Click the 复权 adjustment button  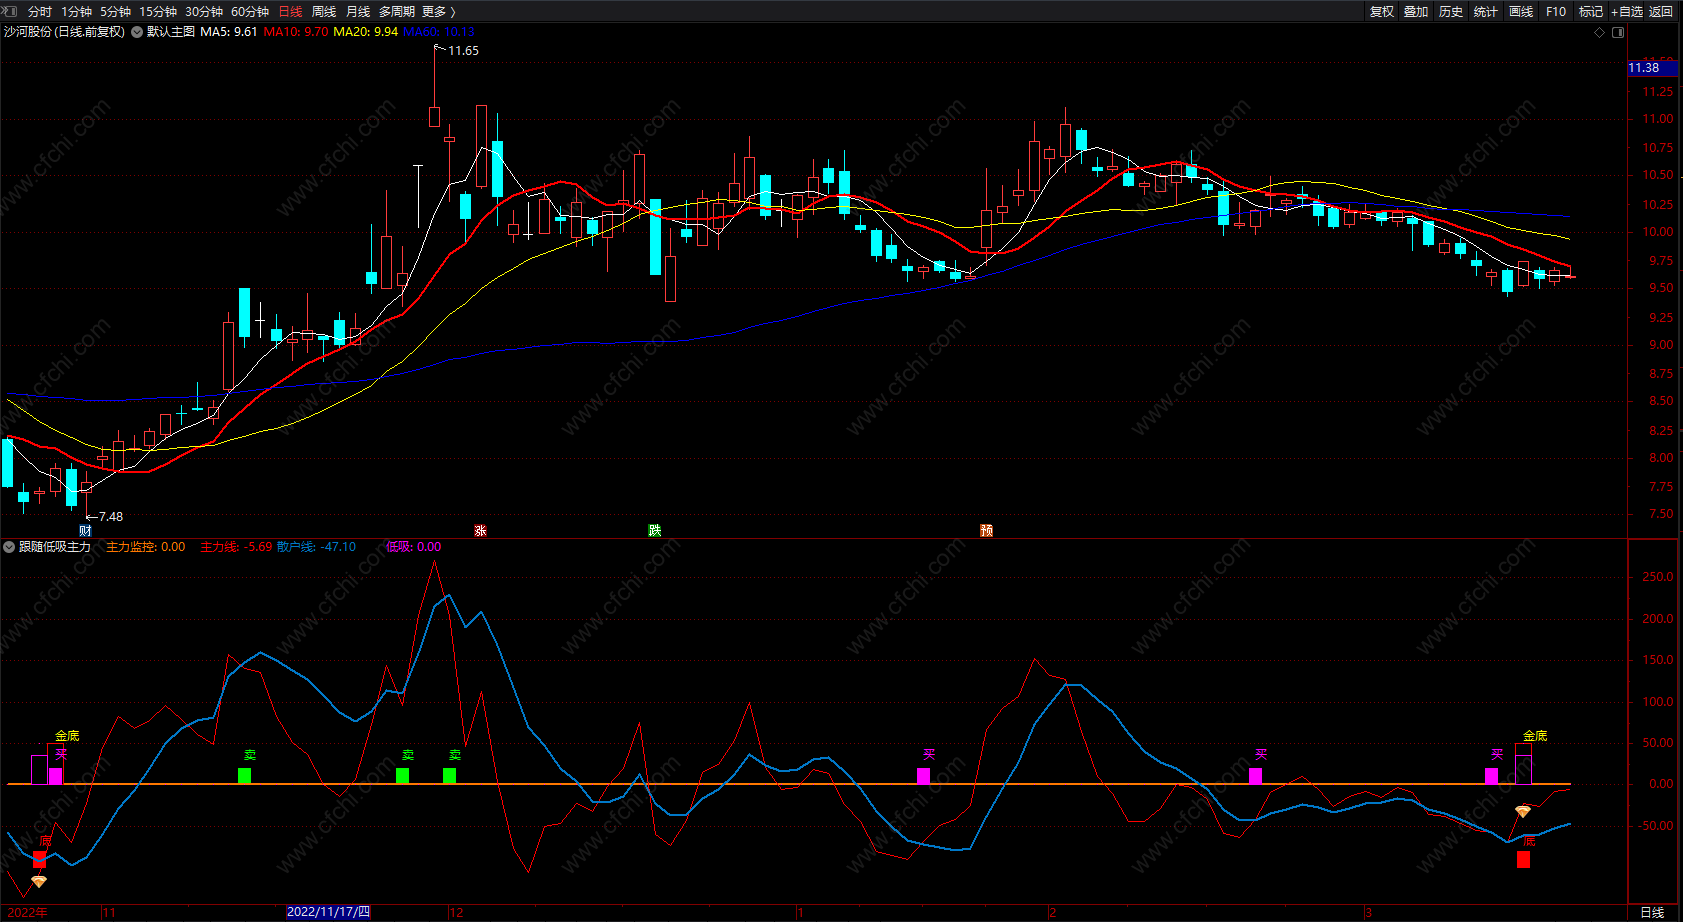1382,11
